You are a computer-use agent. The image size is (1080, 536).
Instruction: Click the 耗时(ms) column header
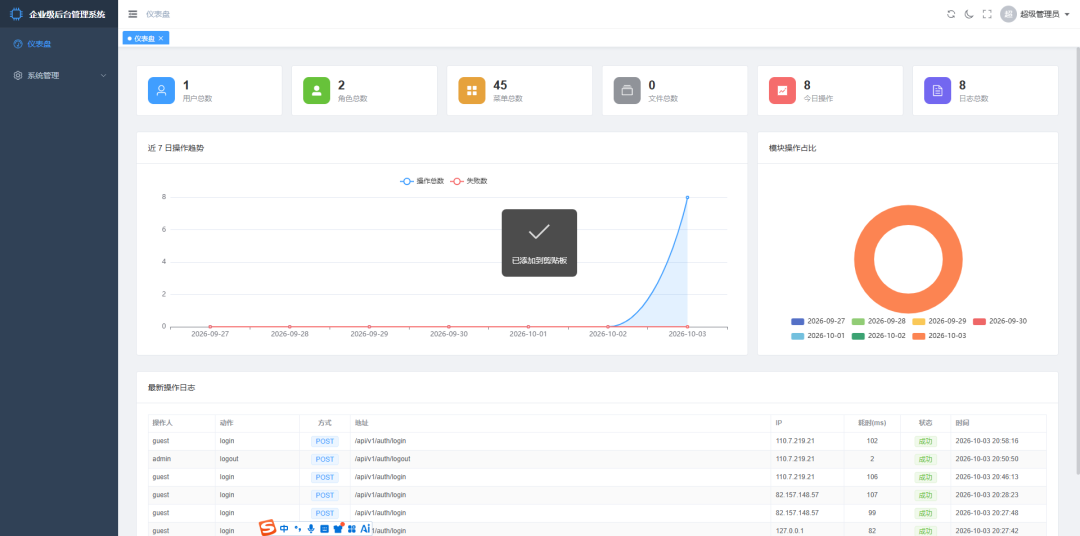872,423
